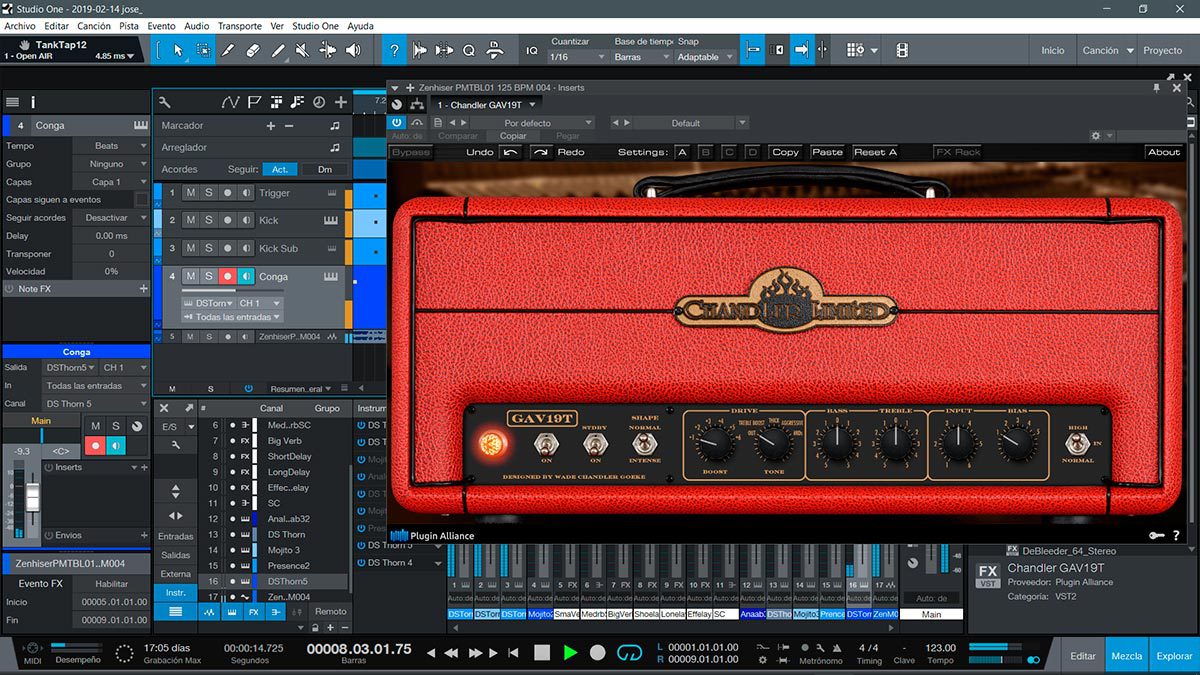This screenshot has height=675, width=1200.
Task: Open the Archivo menu
Action: (20, 26)
